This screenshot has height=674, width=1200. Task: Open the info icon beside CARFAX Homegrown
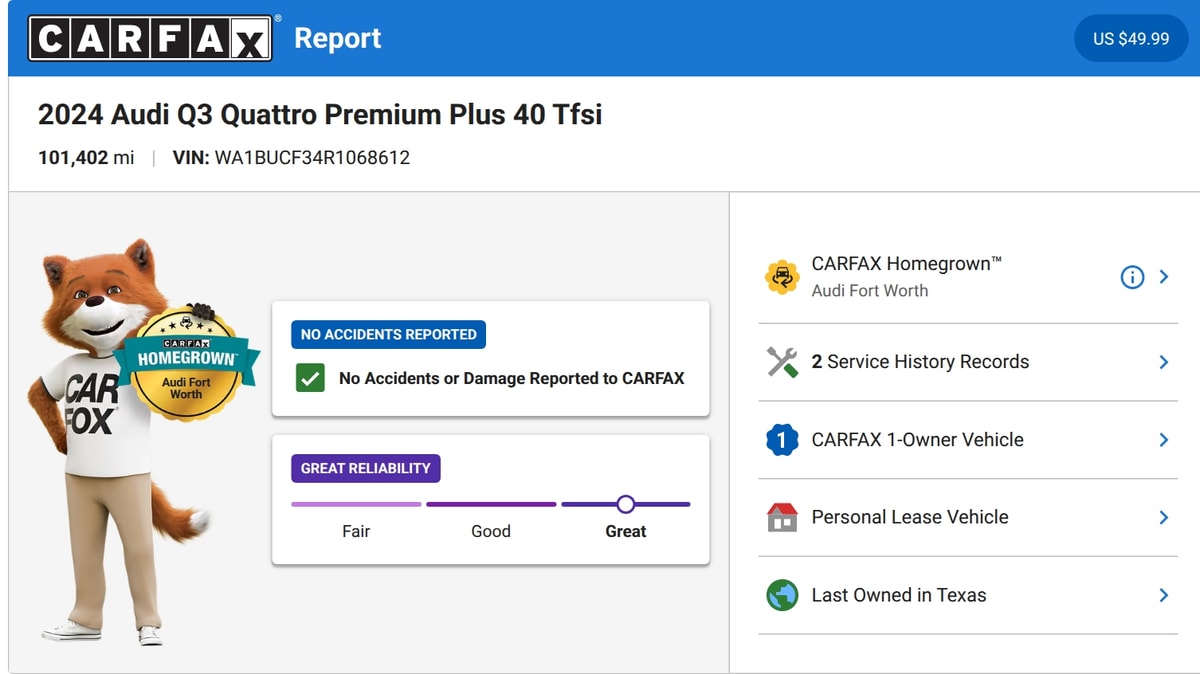coord(1132,277)
